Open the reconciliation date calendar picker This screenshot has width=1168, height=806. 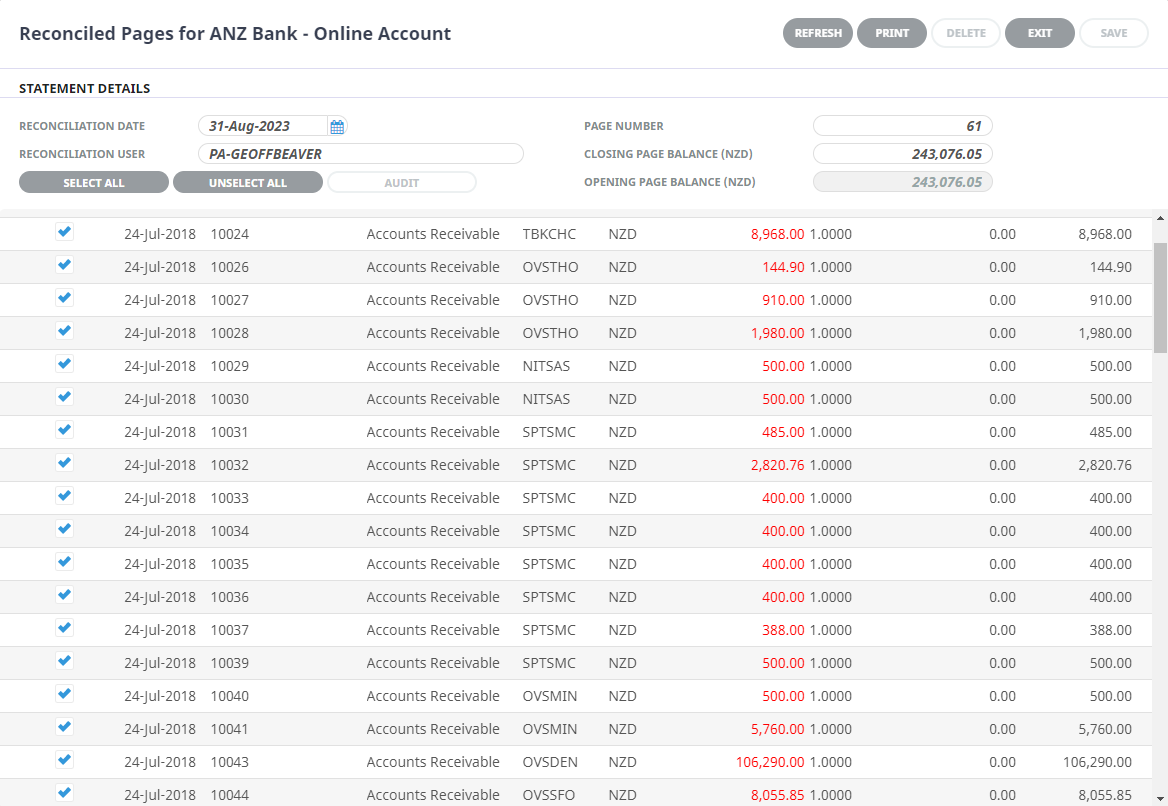click(337, 127)
